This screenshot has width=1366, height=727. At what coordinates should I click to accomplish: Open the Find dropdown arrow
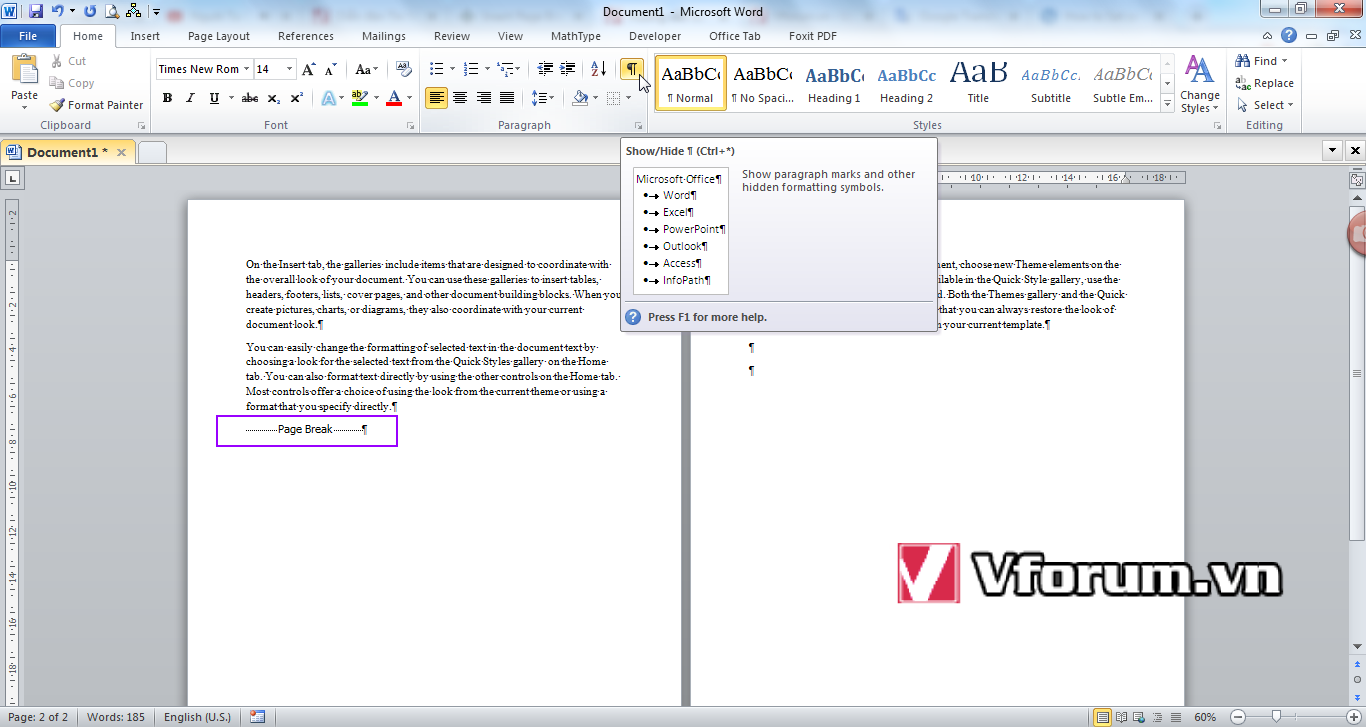tap(1285, 61)
